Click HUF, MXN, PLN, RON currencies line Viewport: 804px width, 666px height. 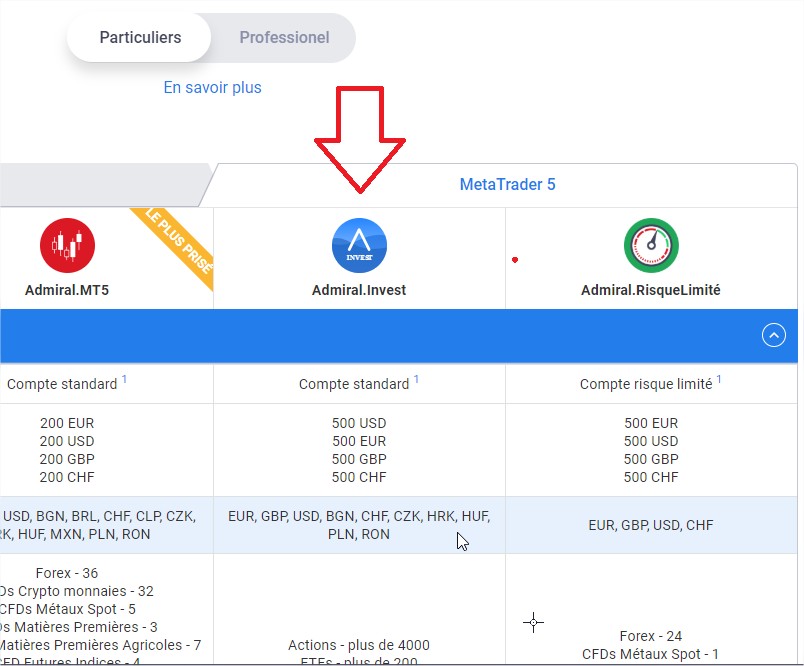(75, 534)
